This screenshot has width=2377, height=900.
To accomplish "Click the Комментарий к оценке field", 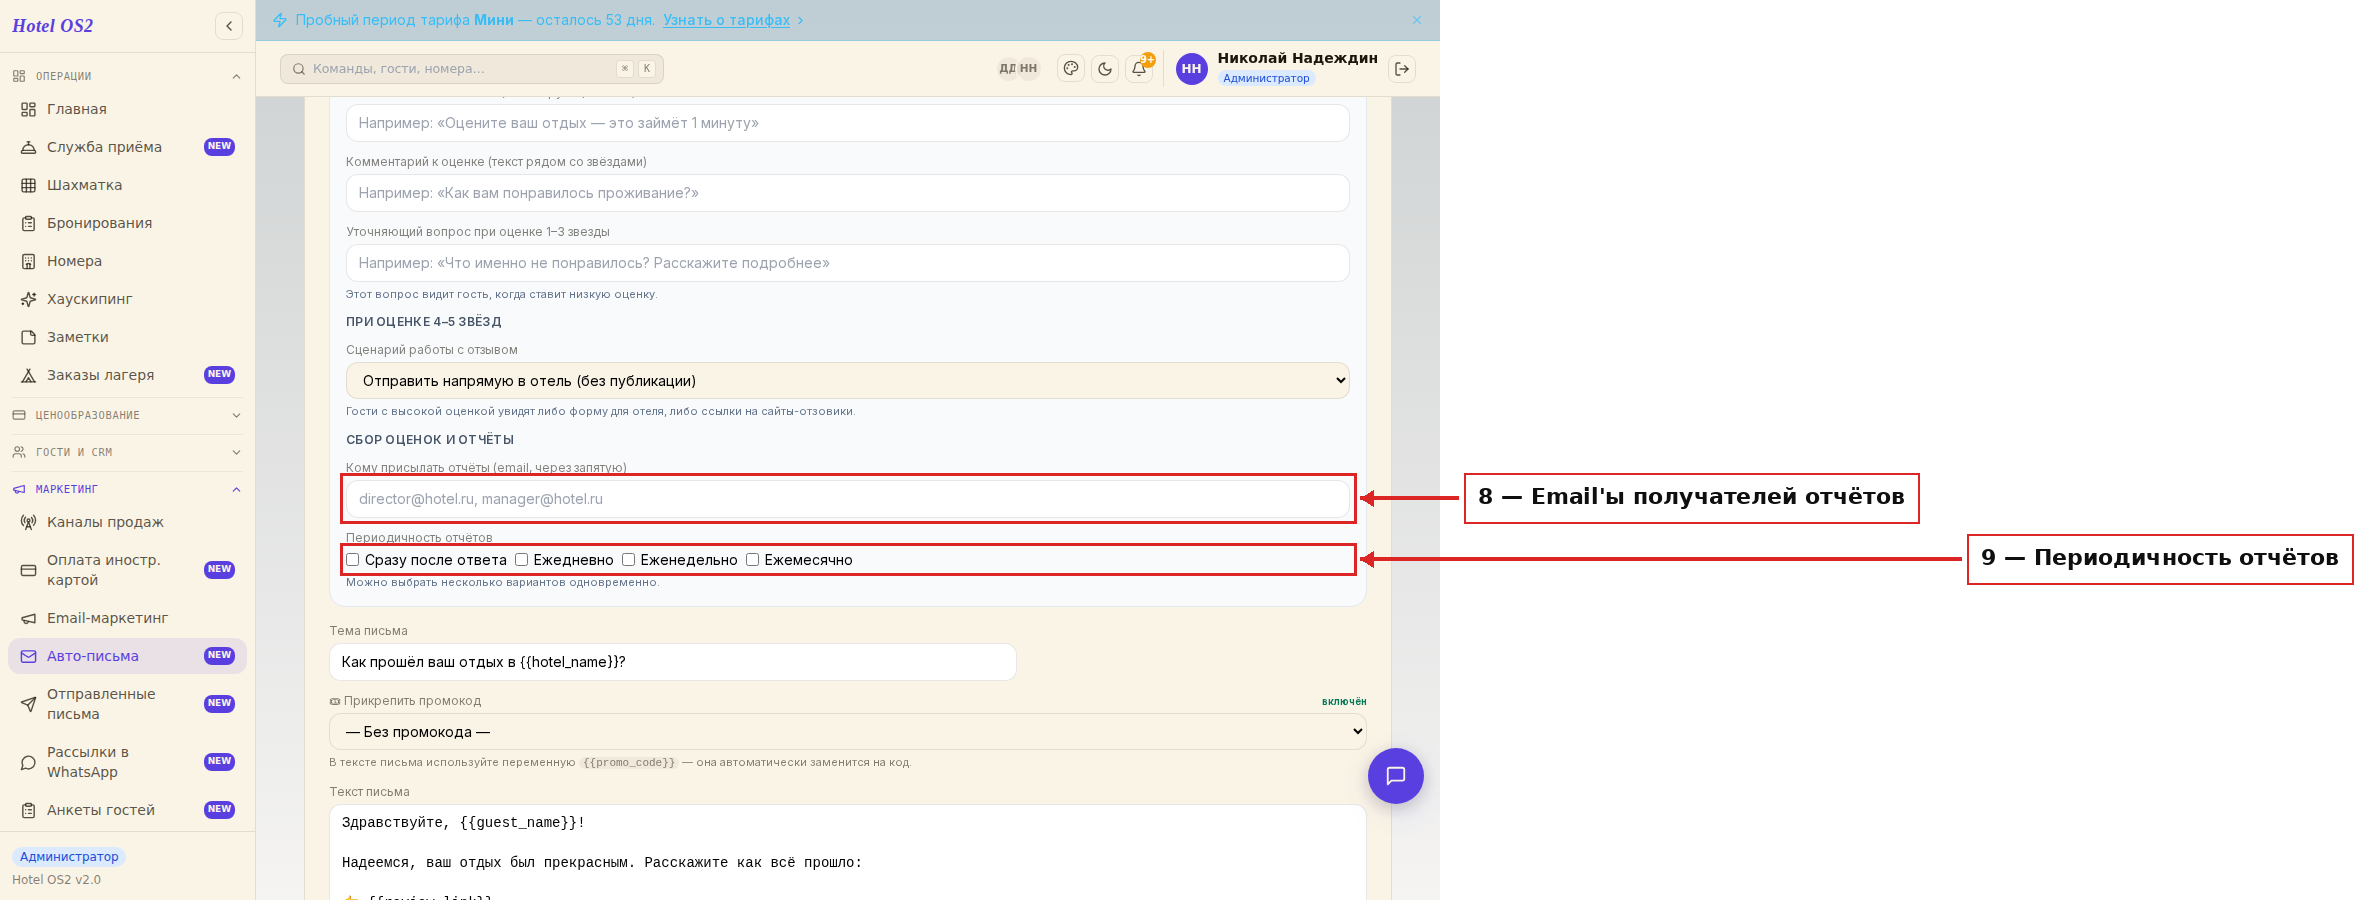I will 847,193.
